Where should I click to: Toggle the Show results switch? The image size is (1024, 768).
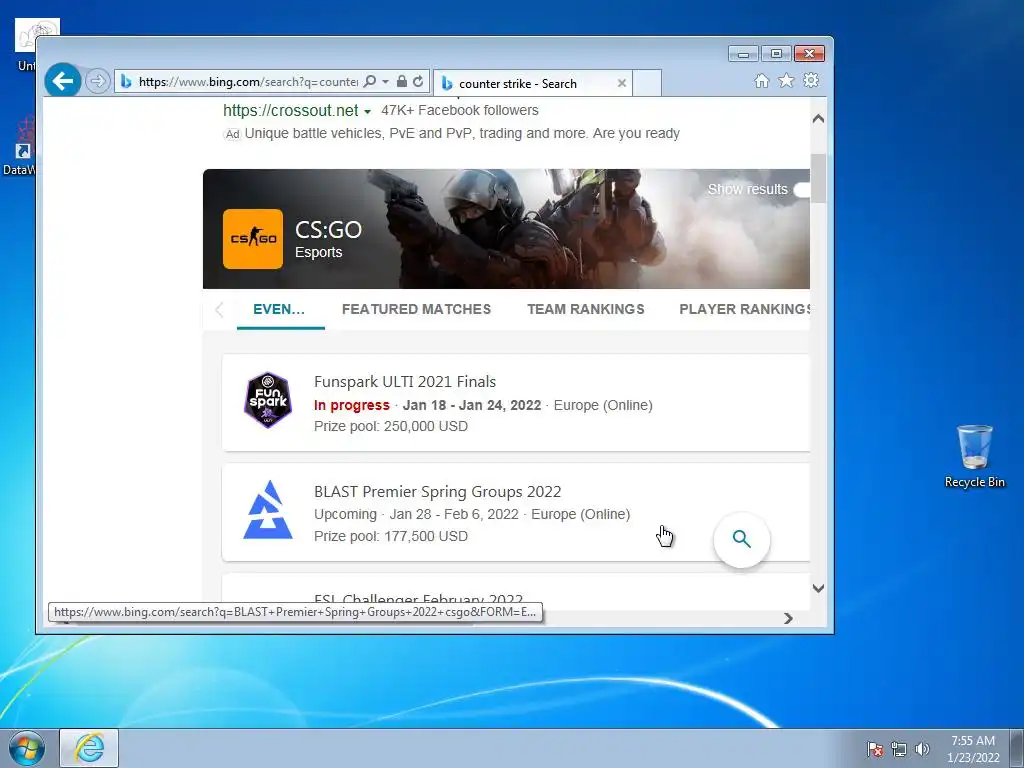pos(802,189)
